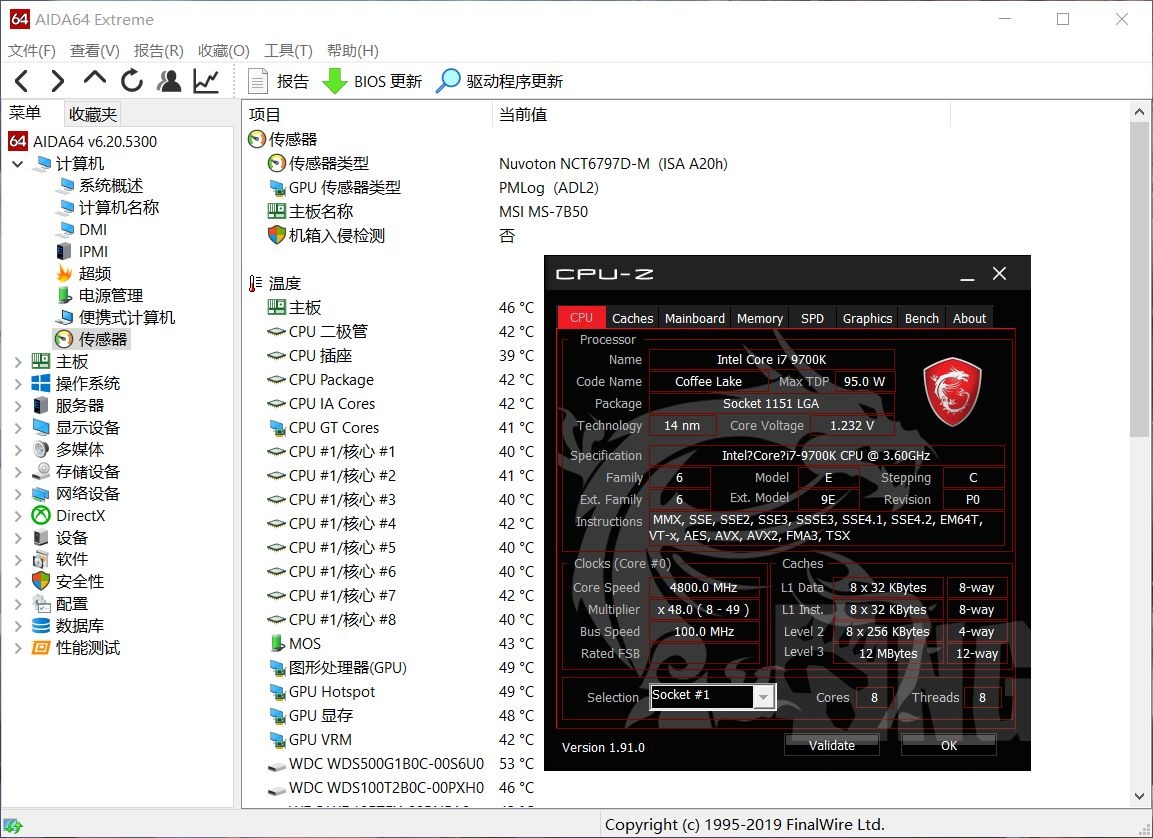Collapse the 计算机 tree node
Viewport: 1153px width, 838px height.
click(17, 163)
